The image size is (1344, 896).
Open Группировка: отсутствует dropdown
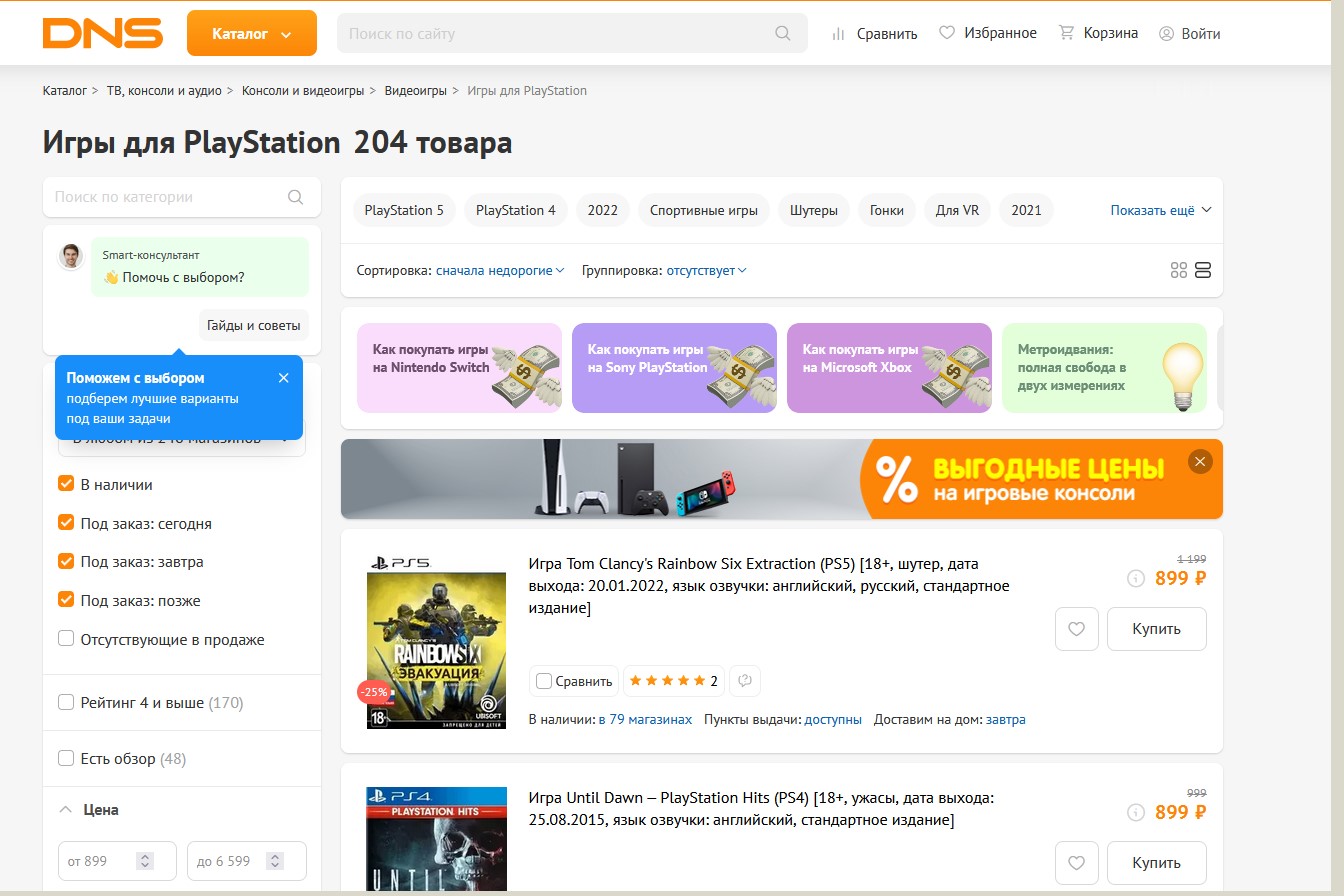pos(706,270)
